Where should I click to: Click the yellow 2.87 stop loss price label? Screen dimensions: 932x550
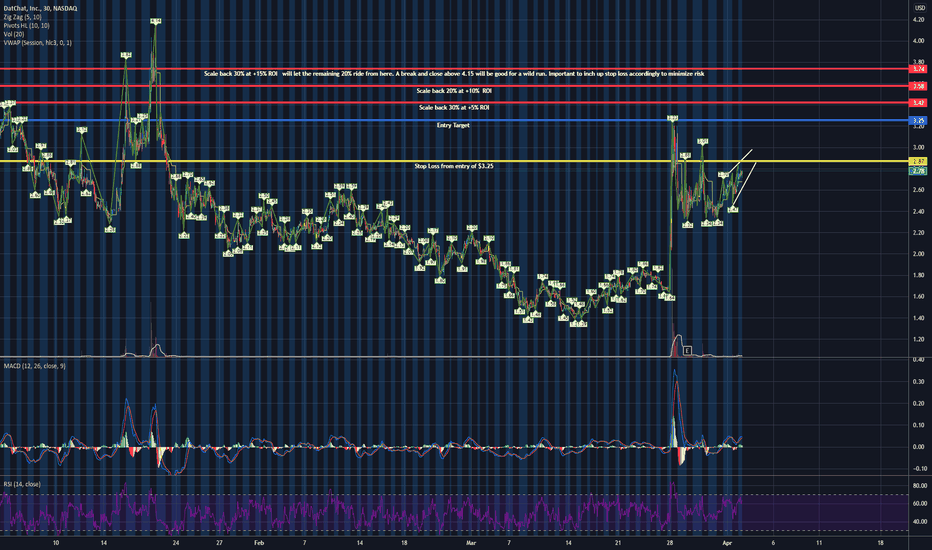[919, 161]
